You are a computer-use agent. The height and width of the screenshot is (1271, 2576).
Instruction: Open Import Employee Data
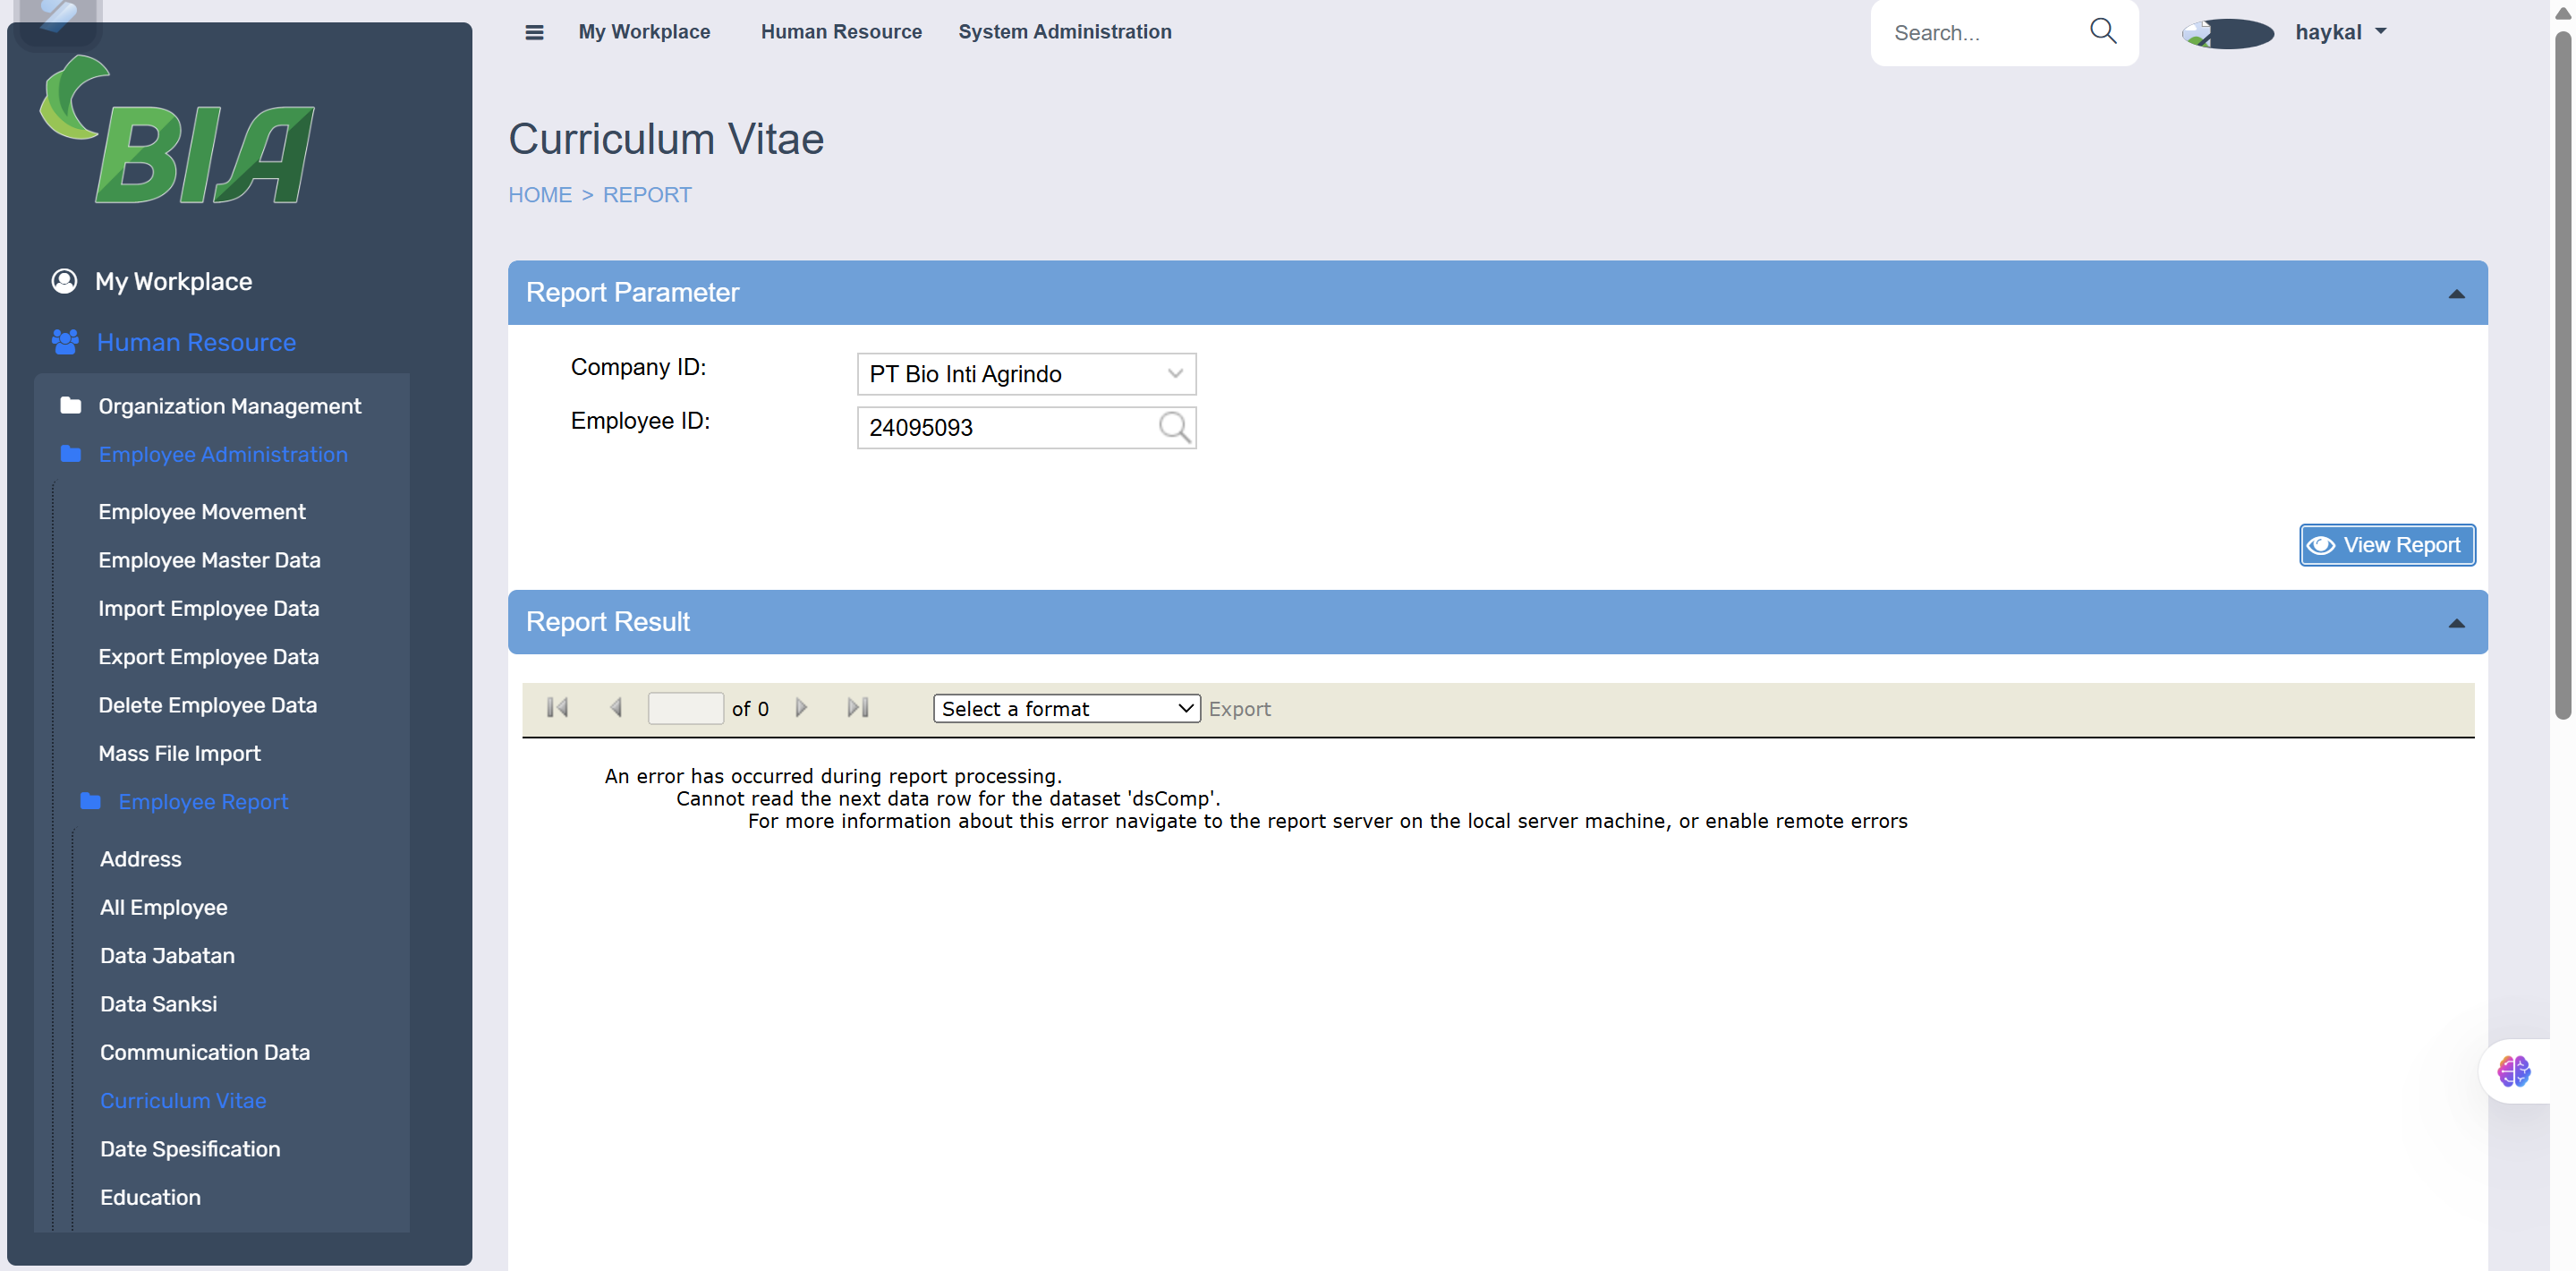pyautogui.click(x=209, y=608)
